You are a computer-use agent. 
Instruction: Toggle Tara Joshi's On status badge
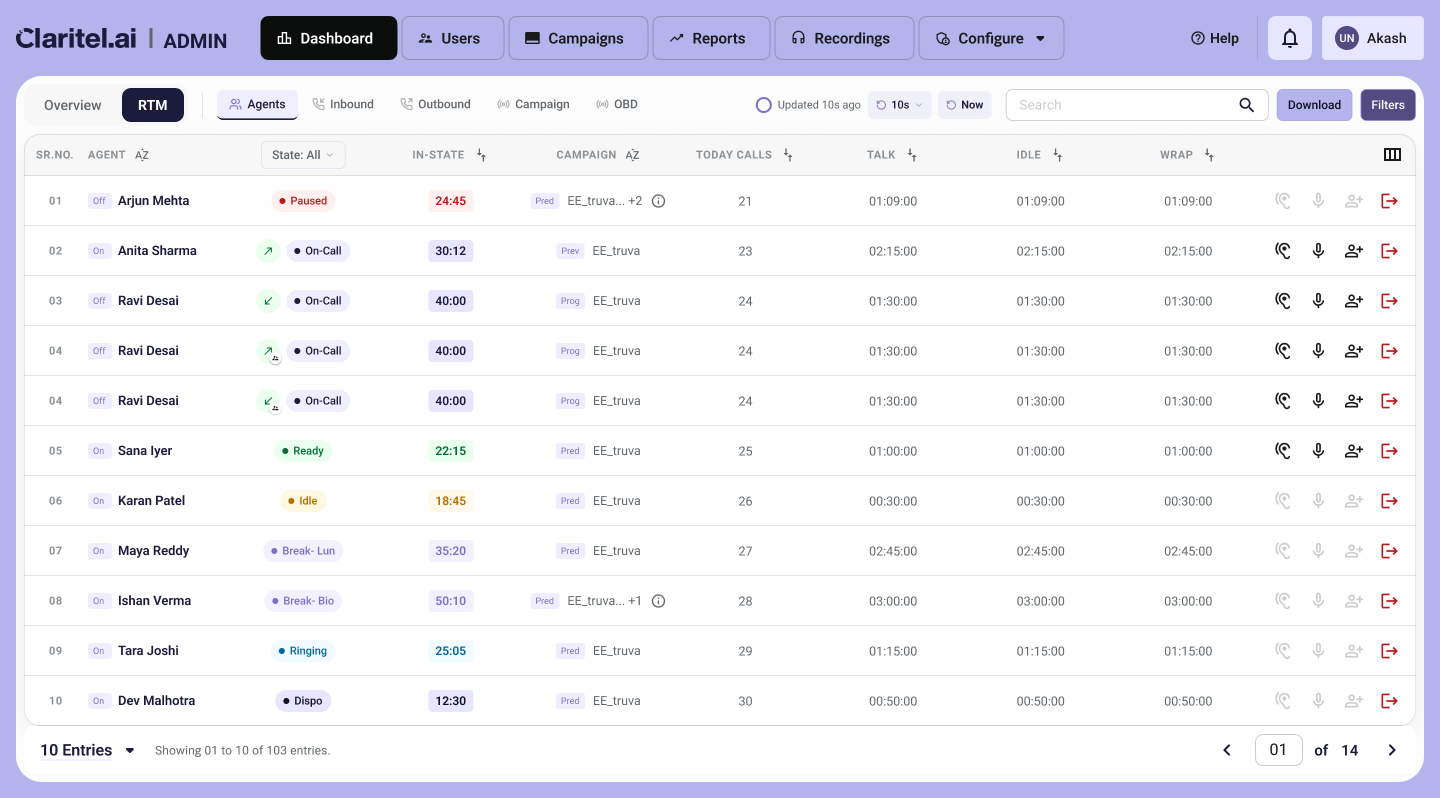click(99, 651)
